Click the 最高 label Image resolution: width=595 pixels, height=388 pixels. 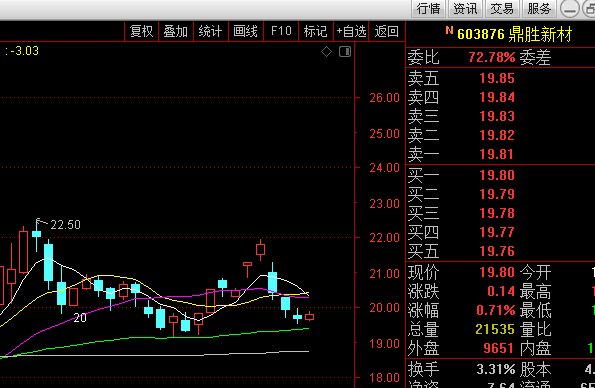[x=535, y=292]
